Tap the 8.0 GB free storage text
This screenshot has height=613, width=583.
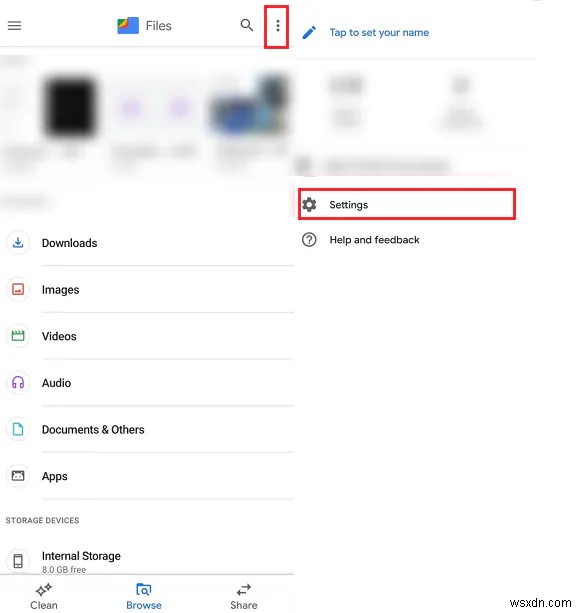point(64,570)
